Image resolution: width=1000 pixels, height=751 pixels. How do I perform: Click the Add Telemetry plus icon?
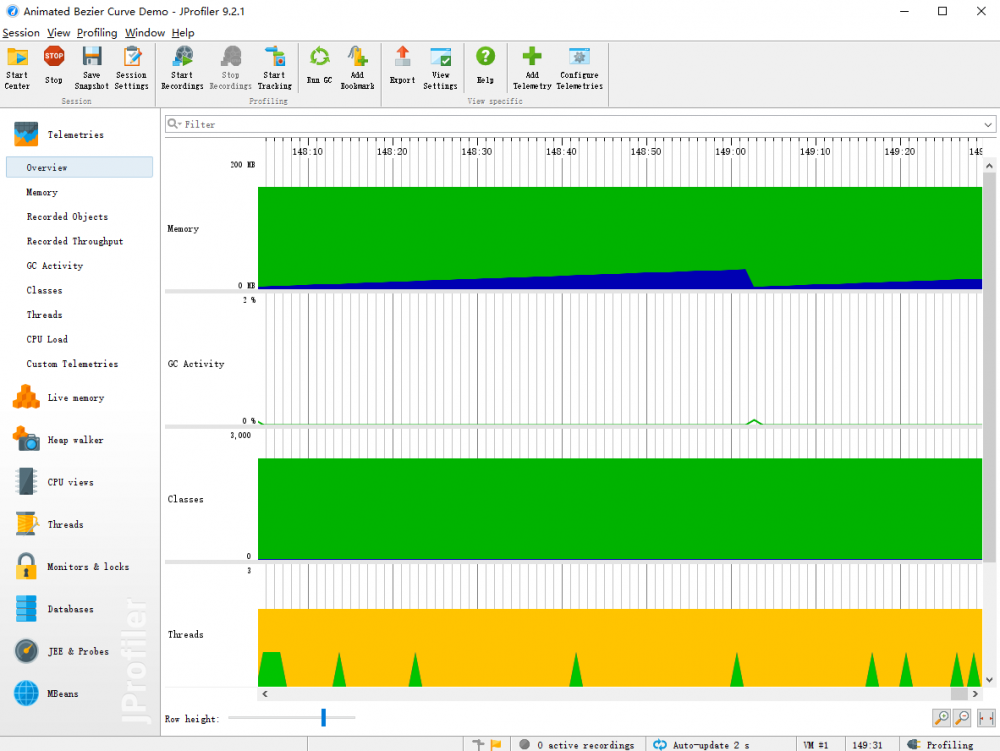click(532, 66)
